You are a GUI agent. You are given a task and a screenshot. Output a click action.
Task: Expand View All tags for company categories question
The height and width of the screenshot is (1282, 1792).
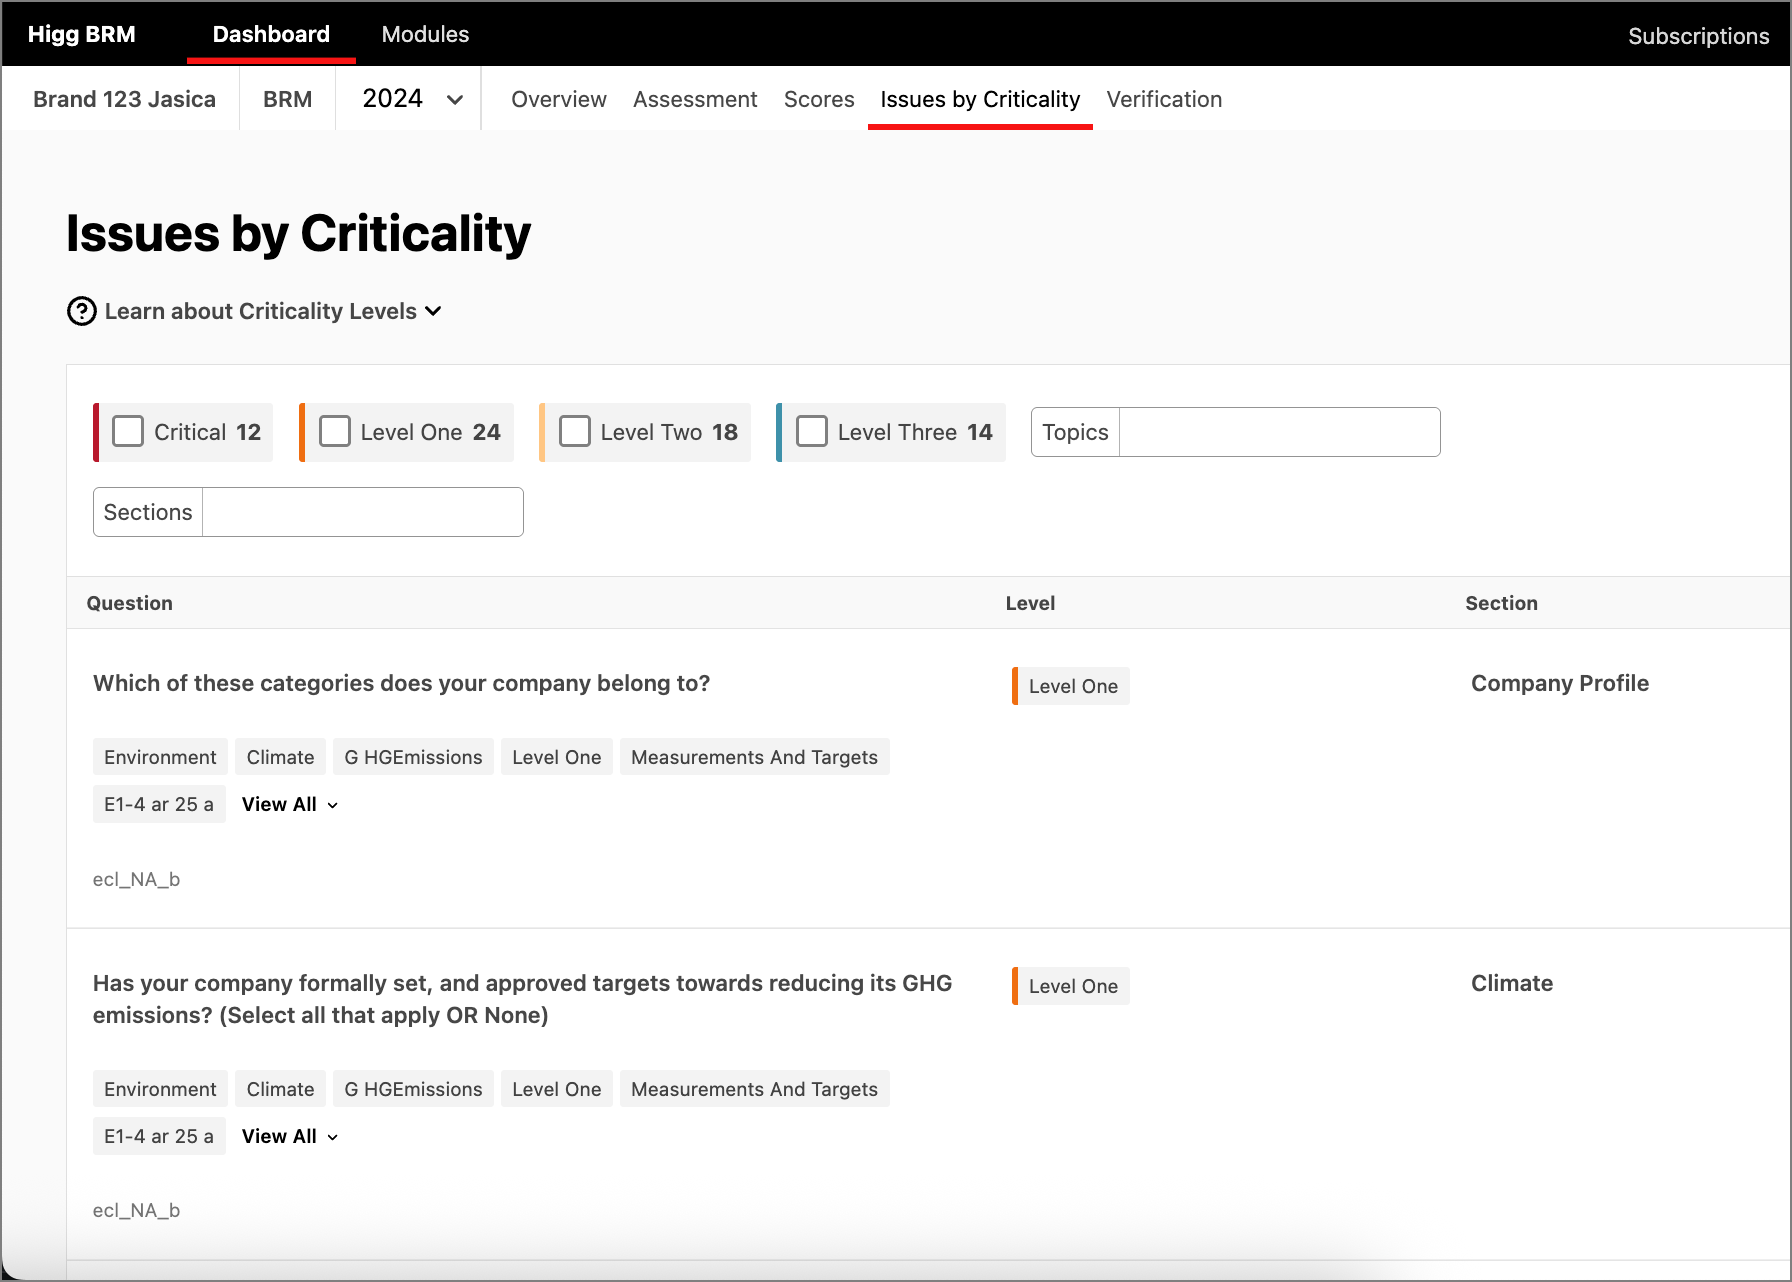[x=289, y=805]
